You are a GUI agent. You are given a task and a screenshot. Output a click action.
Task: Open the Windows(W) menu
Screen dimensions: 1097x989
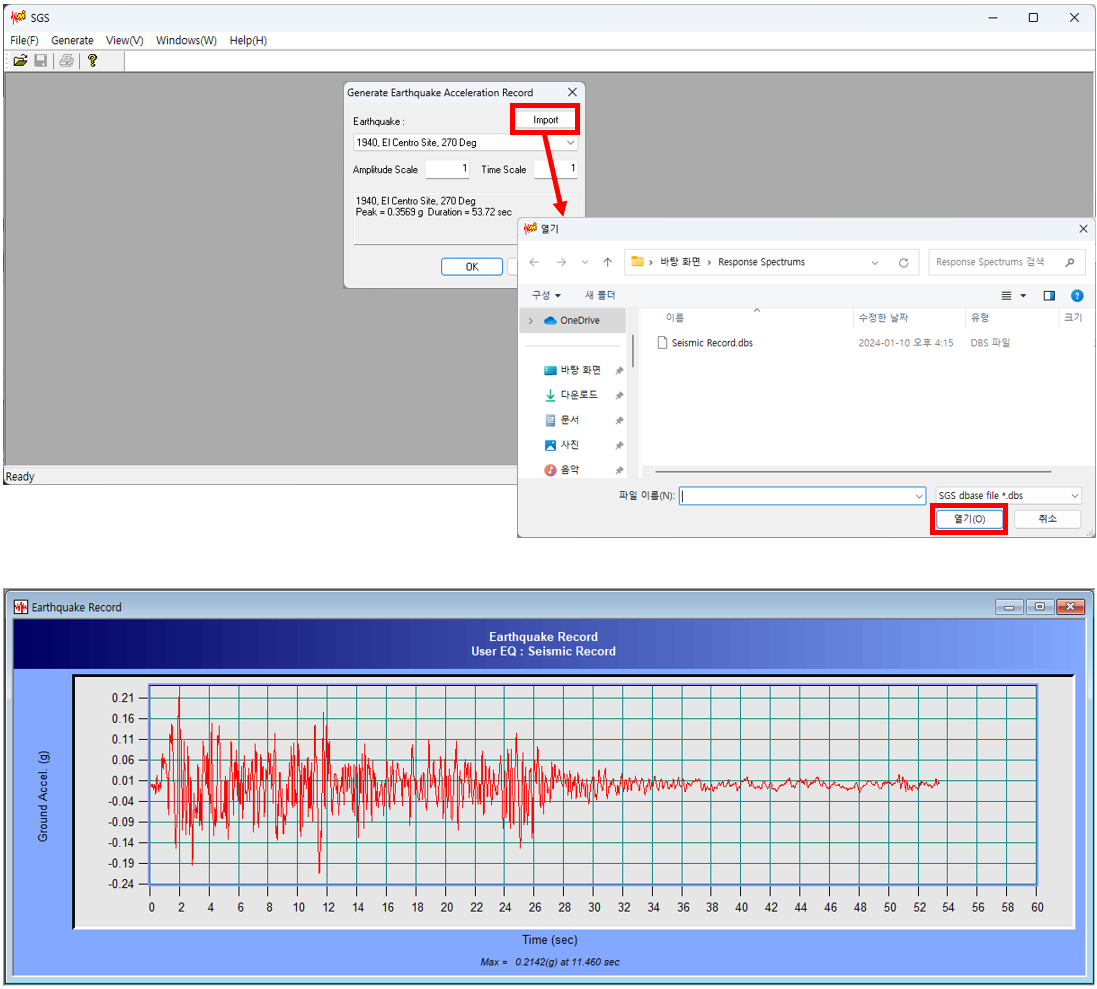(x=186, y=40)
